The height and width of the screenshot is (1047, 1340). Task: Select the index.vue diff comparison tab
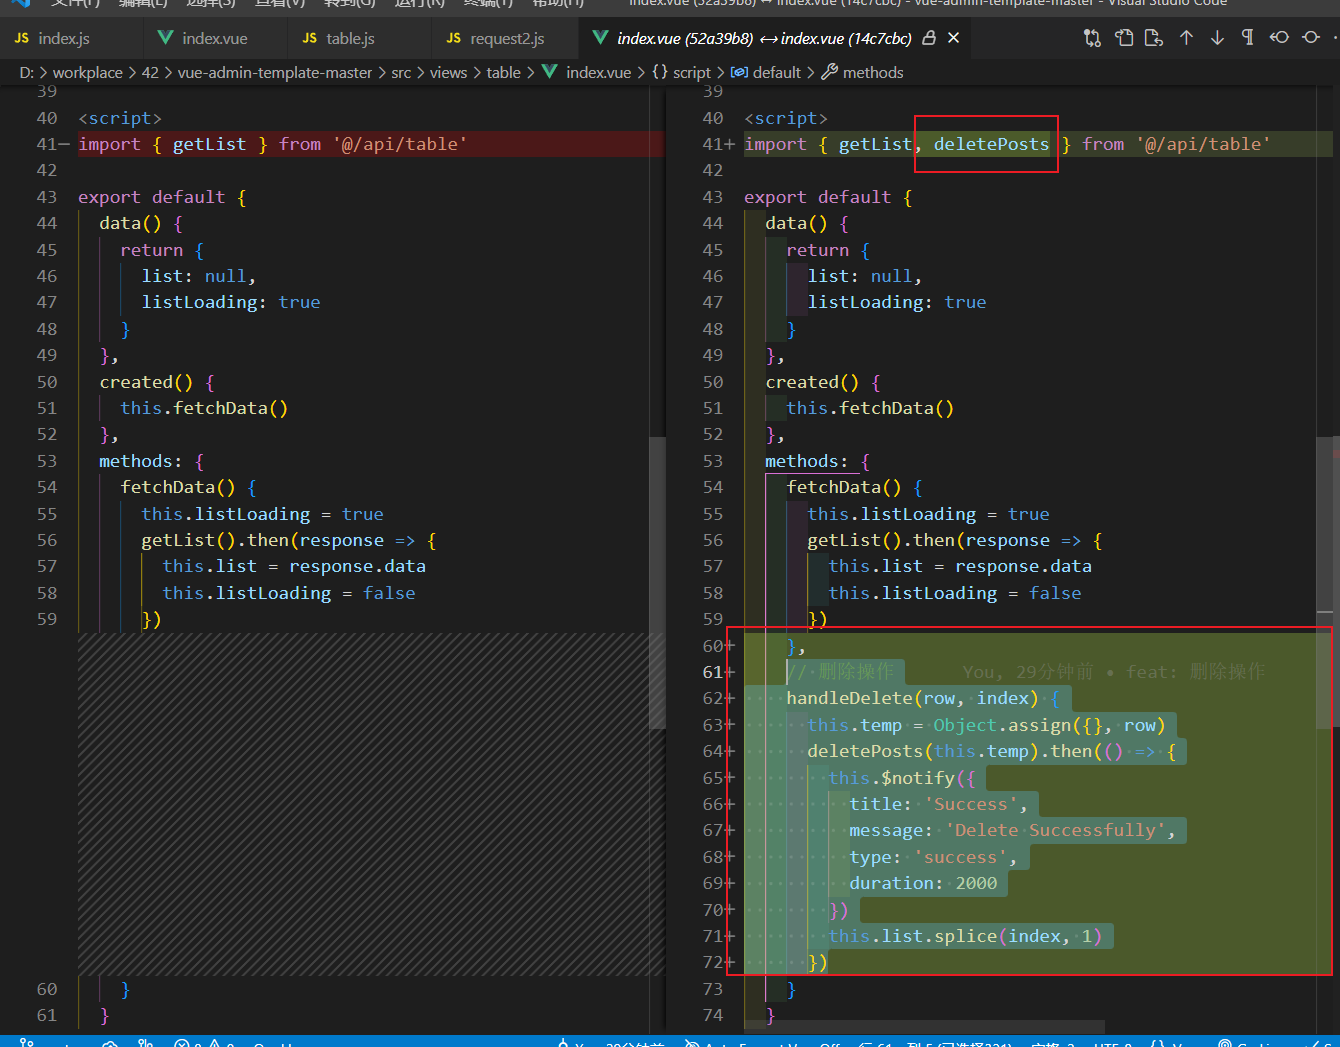[764, 38]
